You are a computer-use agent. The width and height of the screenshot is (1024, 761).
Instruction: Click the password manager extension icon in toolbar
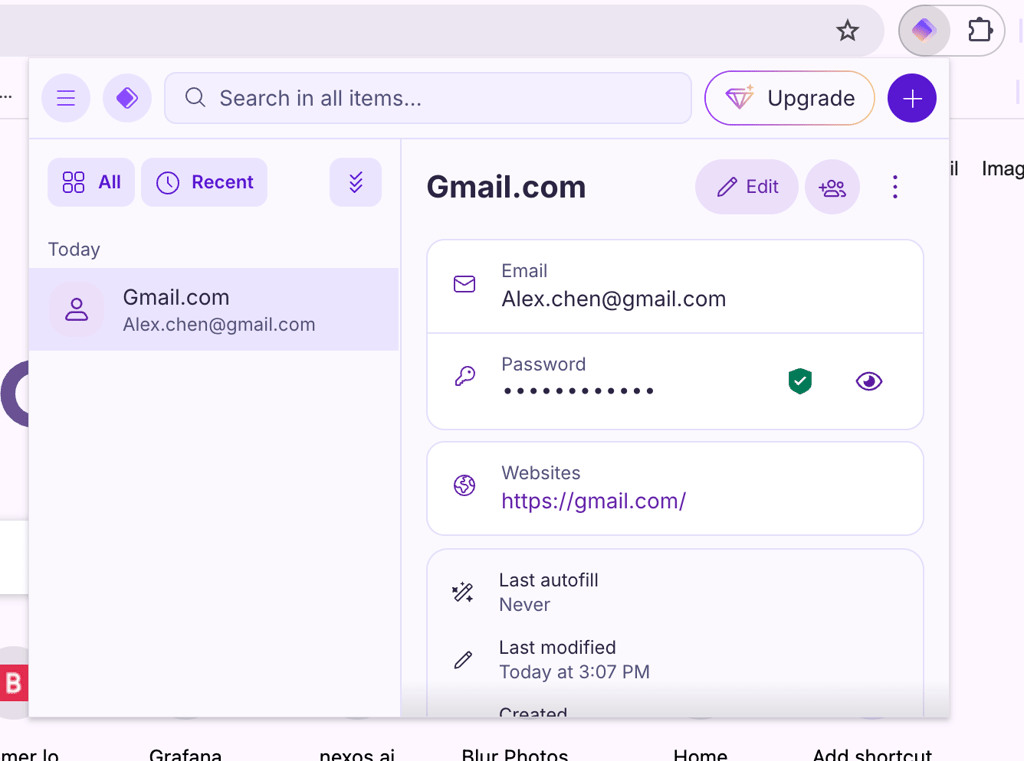click(924, 30)
